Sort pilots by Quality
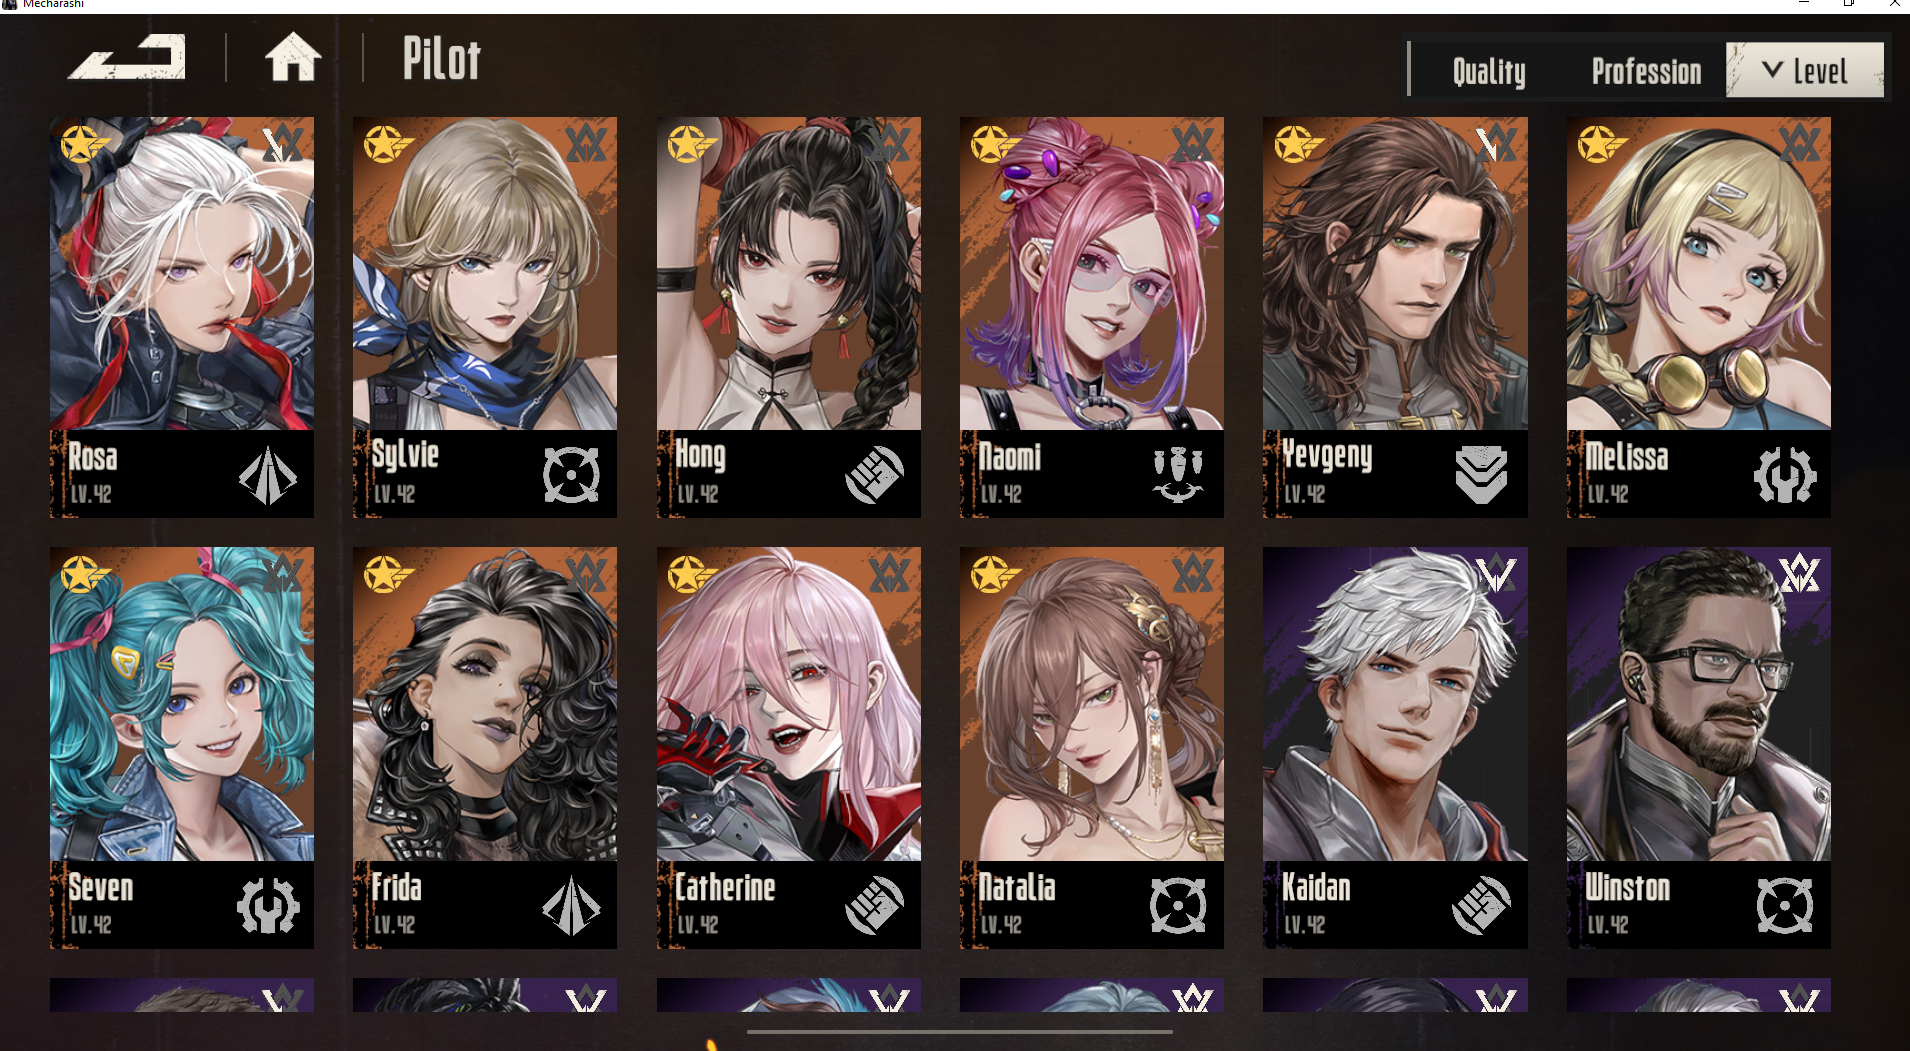This screenshot has width=1910, height=1051. coord(1489,72)
